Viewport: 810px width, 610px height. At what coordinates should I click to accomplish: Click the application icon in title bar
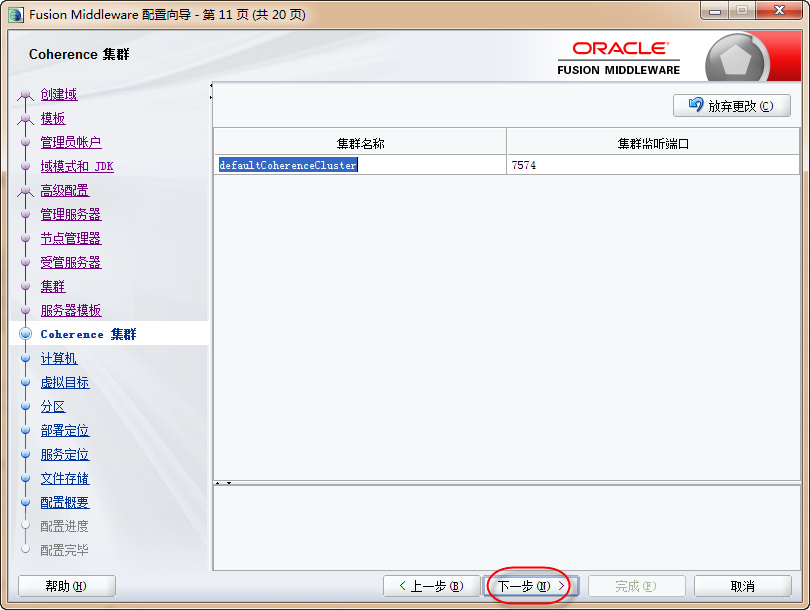(16, 14)
